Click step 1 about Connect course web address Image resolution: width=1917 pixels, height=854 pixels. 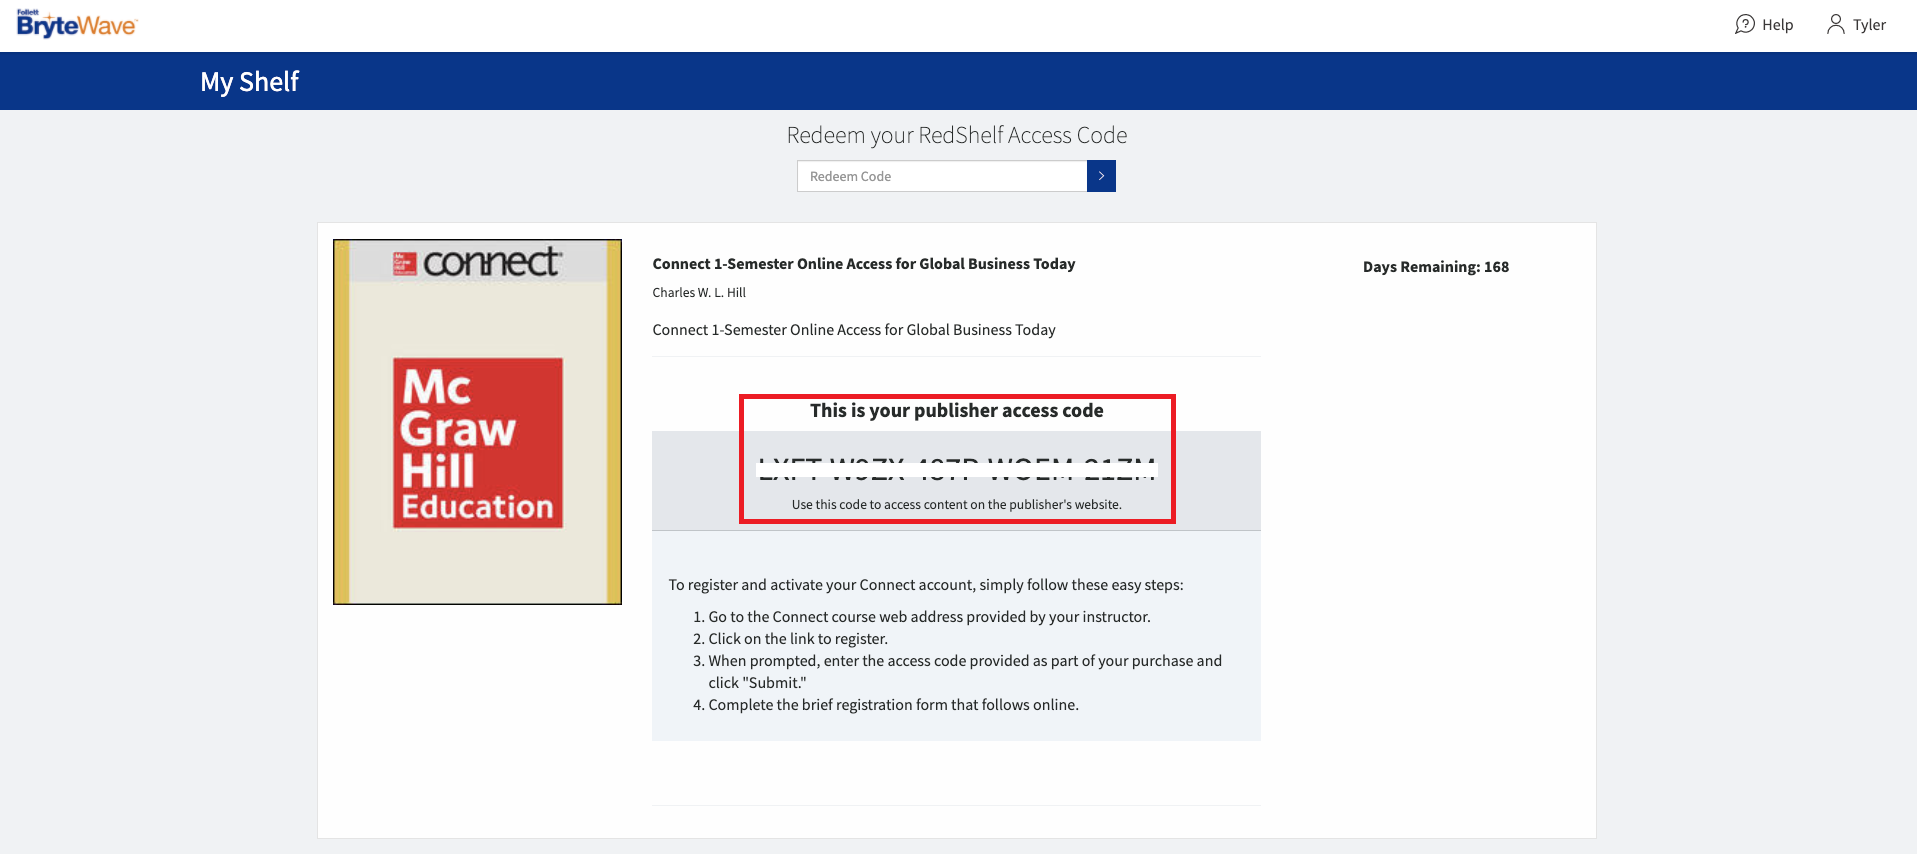click(x=929, y=617)
